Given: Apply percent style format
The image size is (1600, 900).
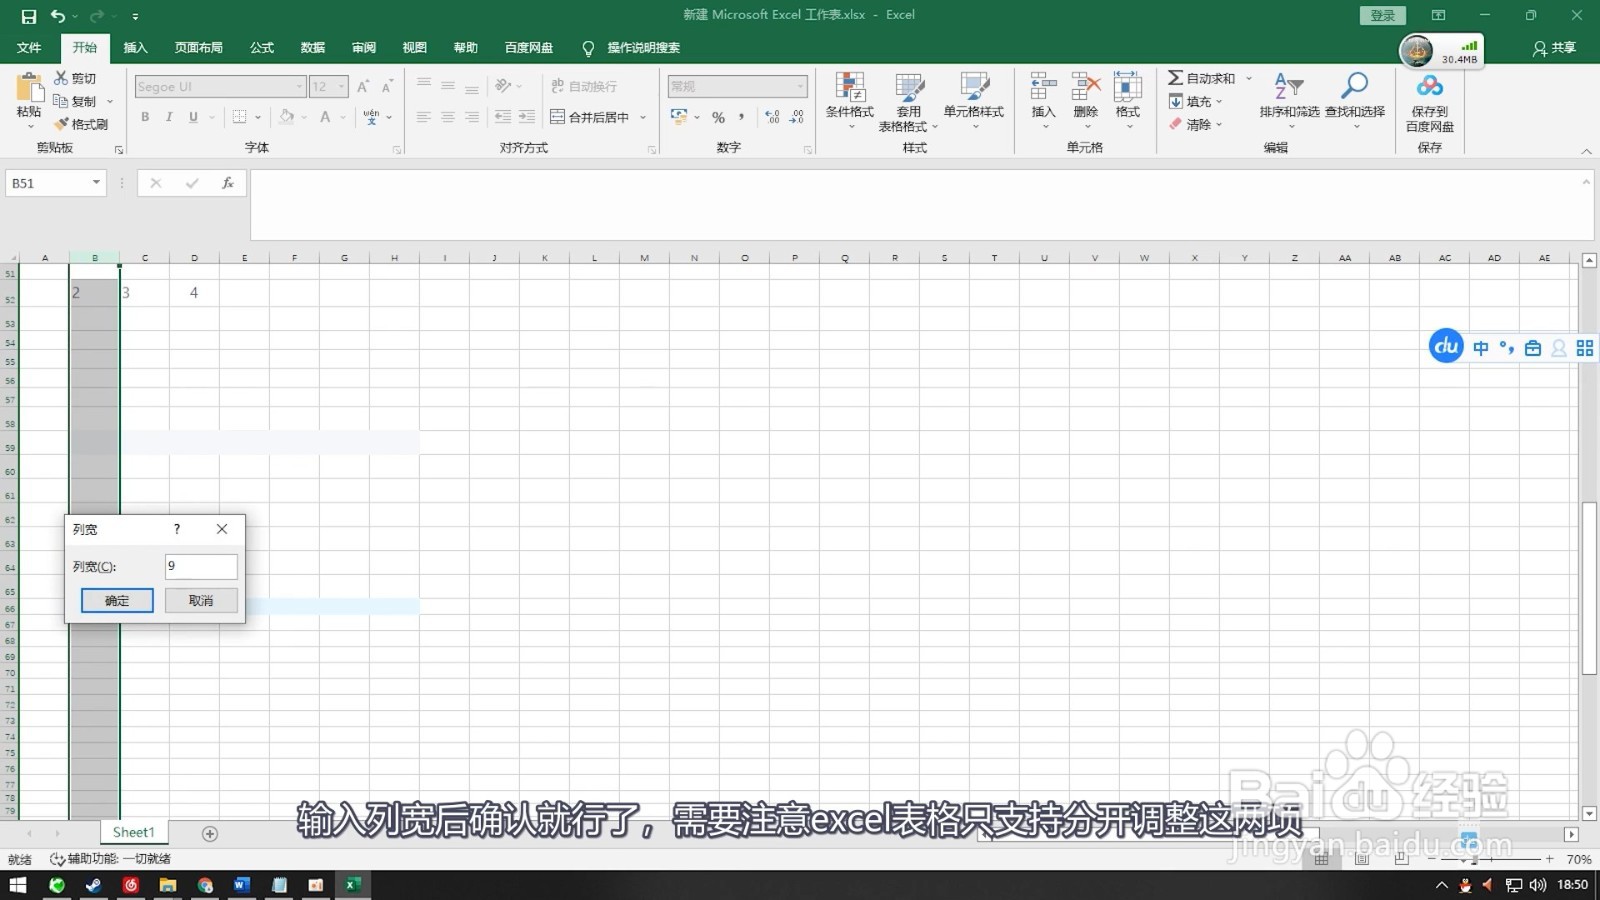Looking at the screenshot, I should [x=718, y=117].
